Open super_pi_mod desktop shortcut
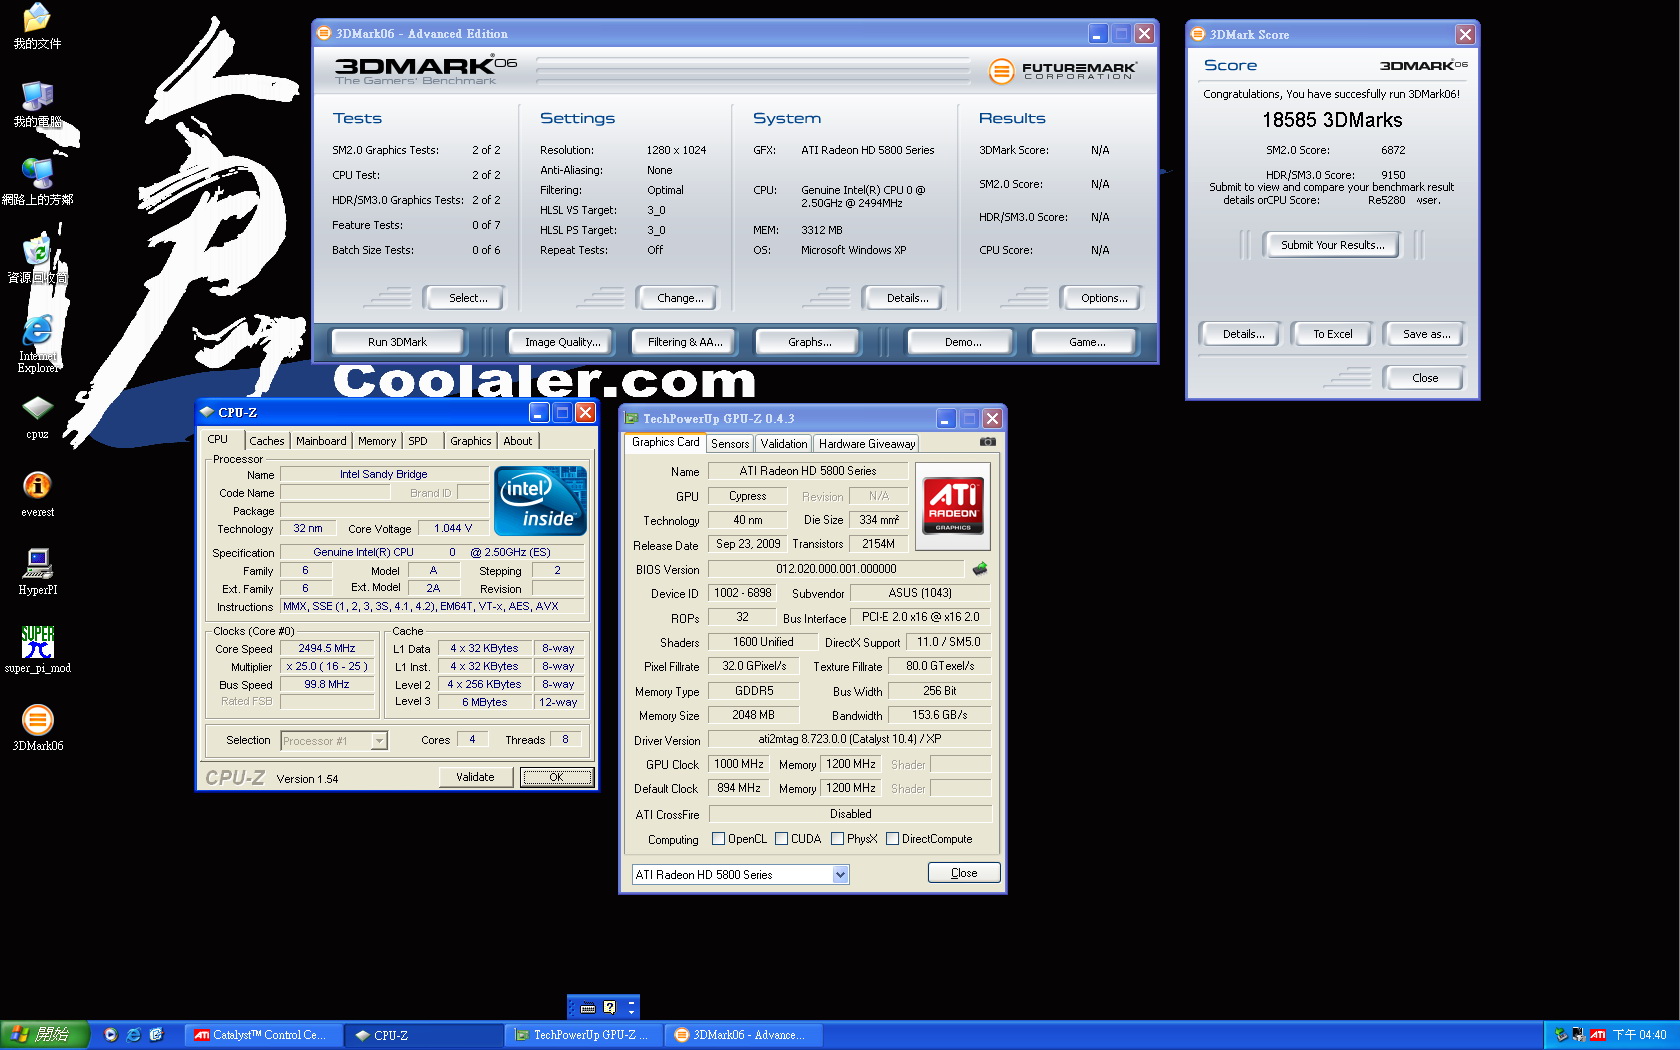This screenshot has height=1050, width=1680. pyautogui.click(x=38, y=643)
